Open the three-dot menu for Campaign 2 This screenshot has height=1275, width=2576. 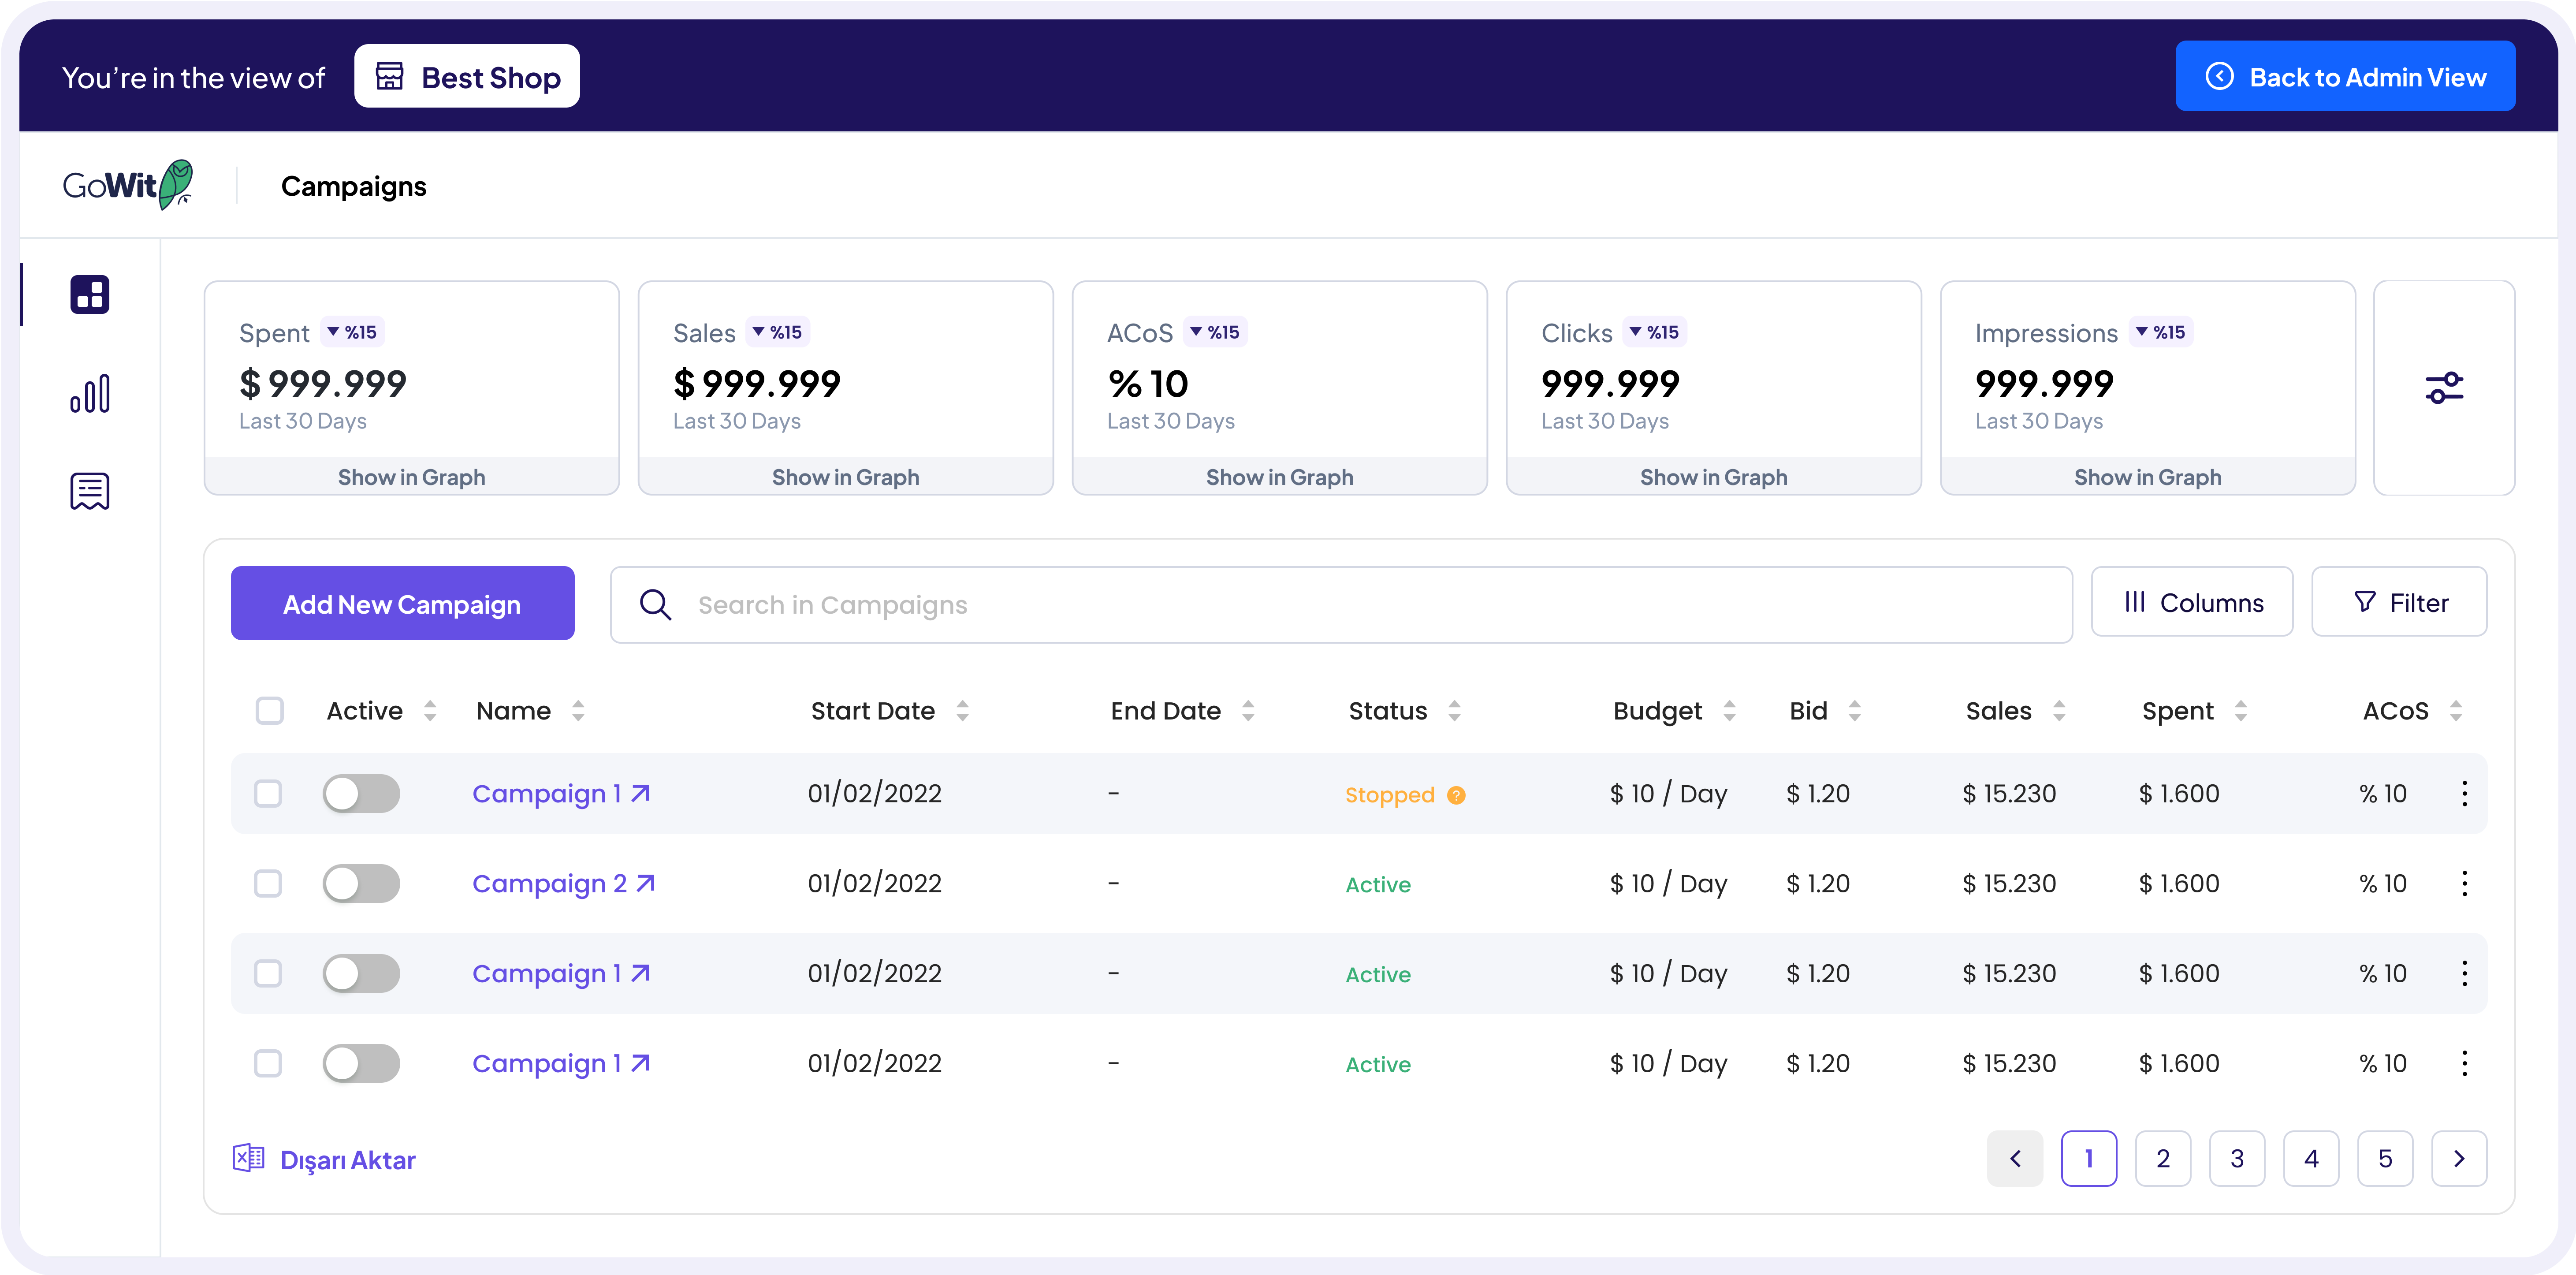coord(2464,883)
